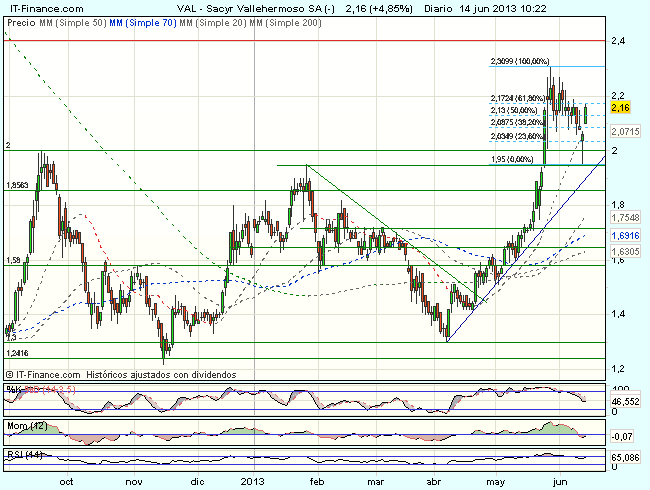
Task: Click the IT-Finance.com copyright icon
Action: point(9,371)
